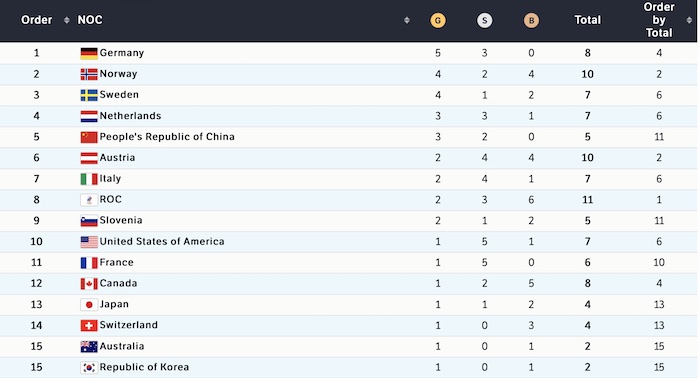The image size is (700, 378).
Task: Open the People's Republic of China link
Action: tap(167, 137)
